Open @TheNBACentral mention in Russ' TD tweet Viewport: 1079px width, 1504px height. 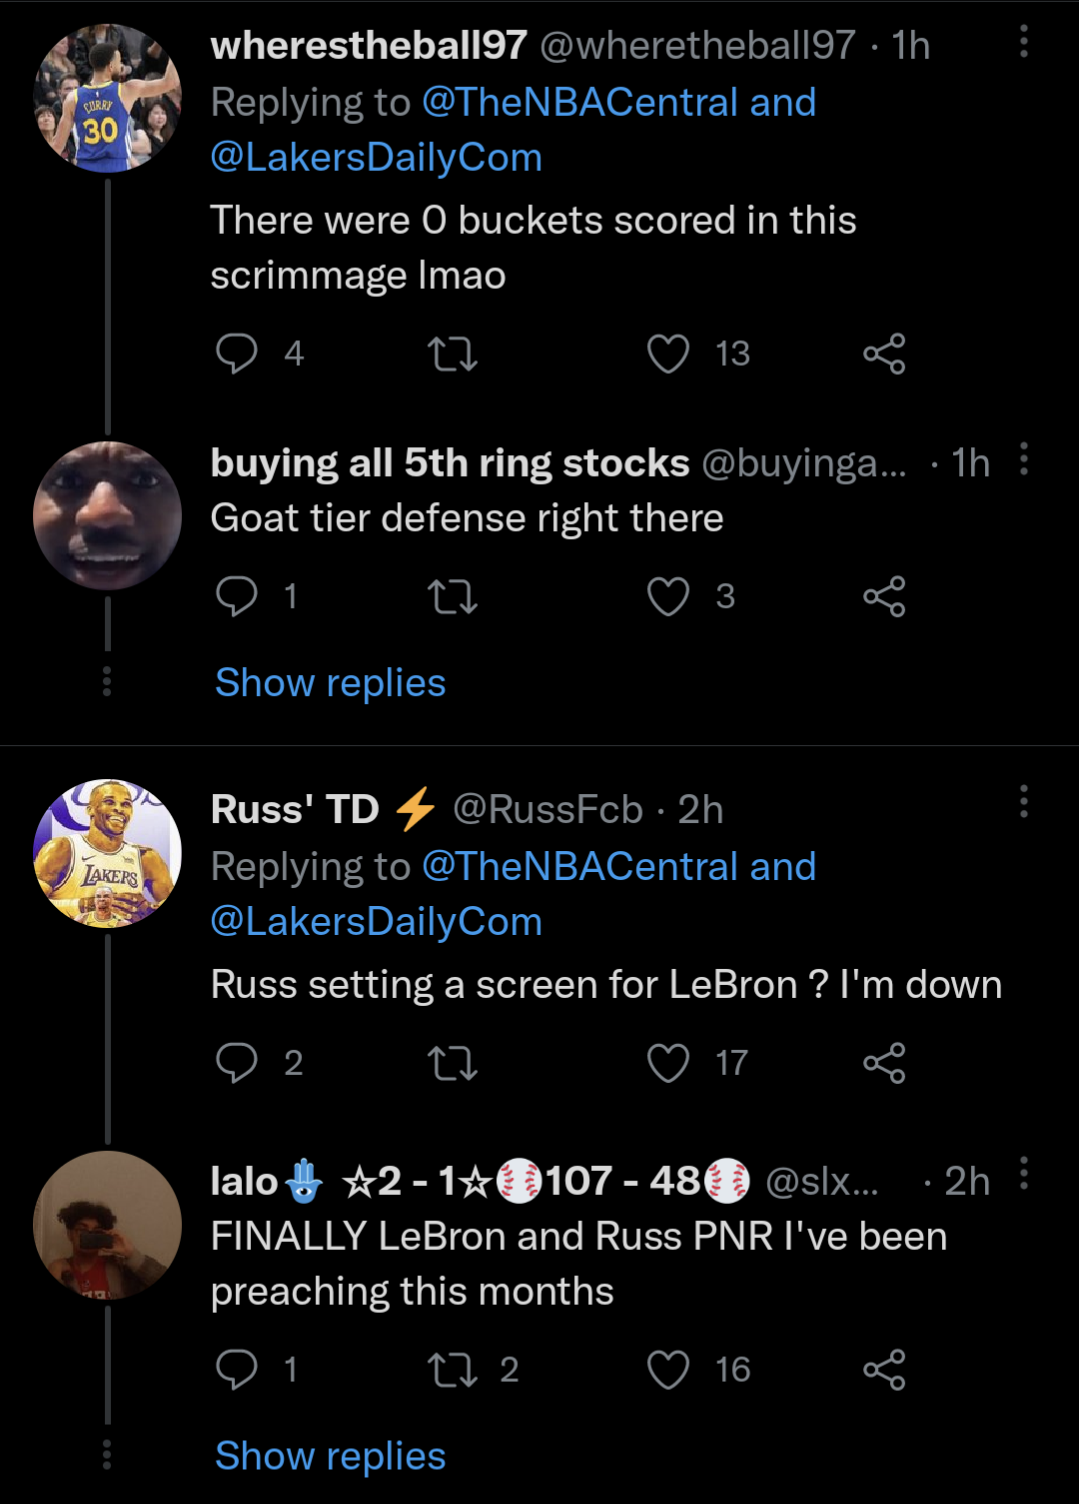pos(580,867)
